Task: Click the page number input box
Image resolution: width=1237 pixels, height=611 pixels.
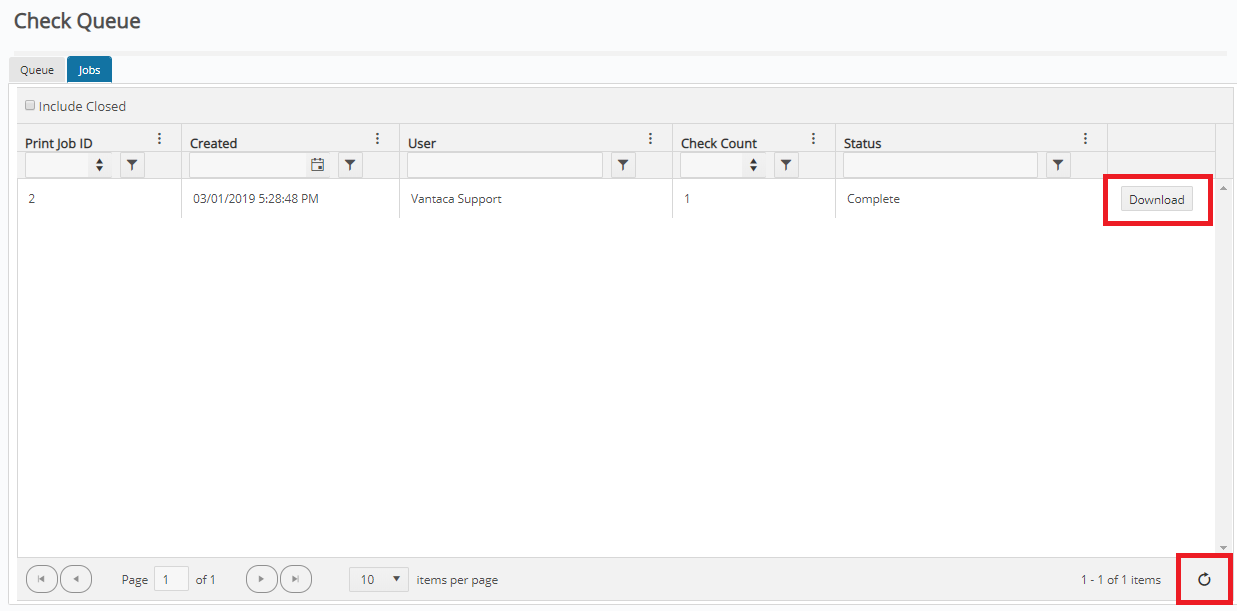Action: click(171, 579)
